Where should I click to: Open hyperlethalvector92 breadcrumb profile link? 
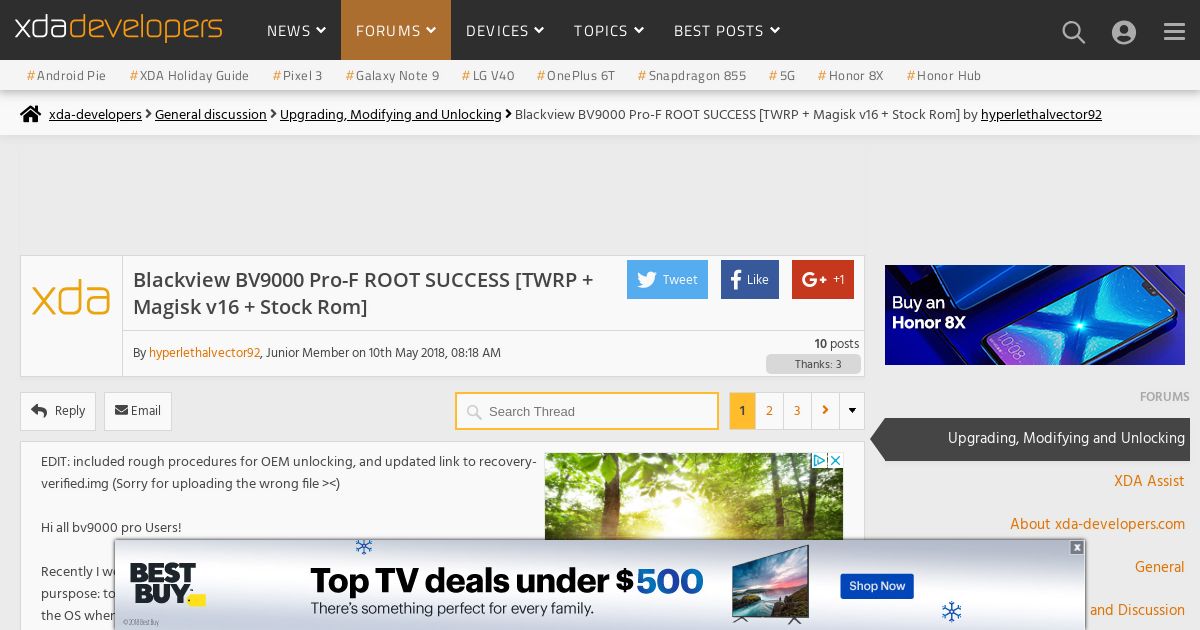point(1041,115)
